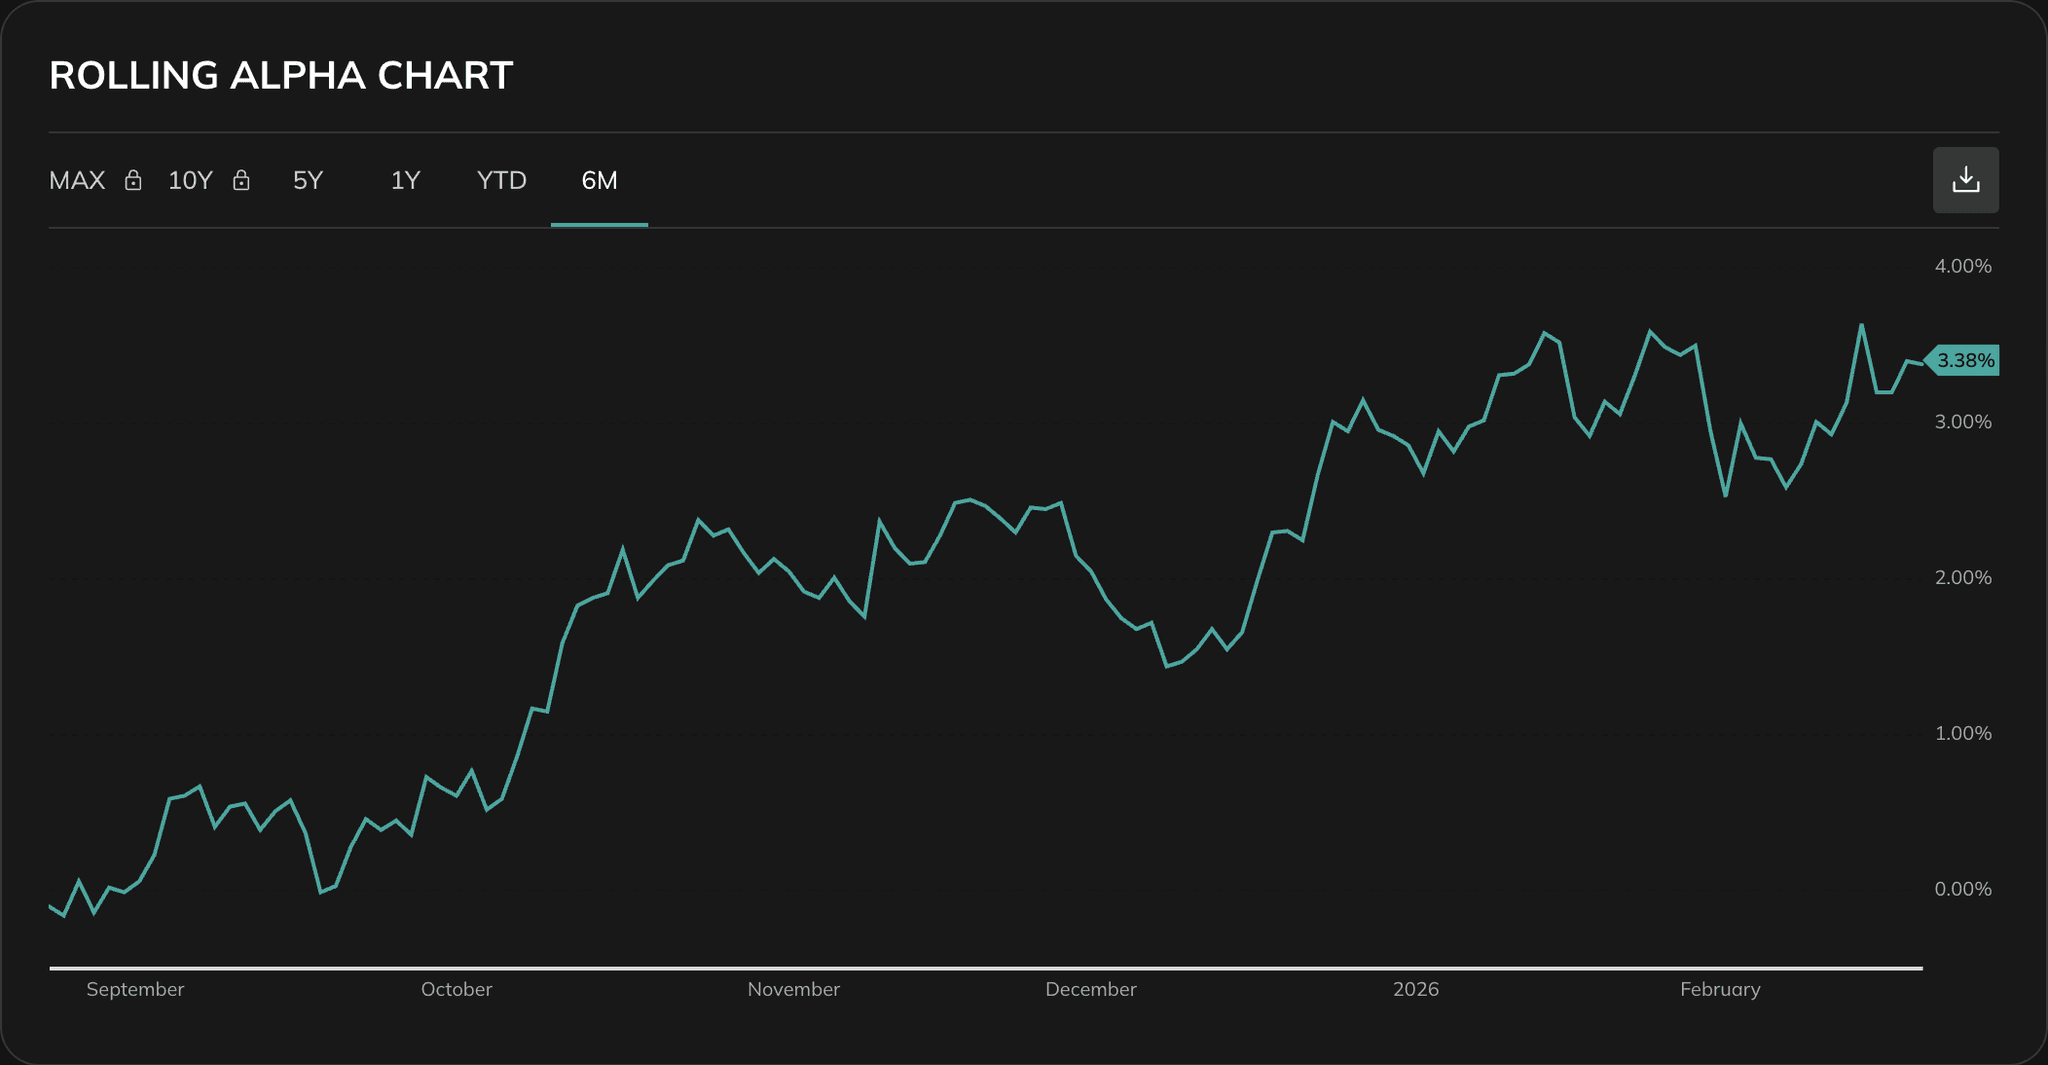
Task: Click the ROLLING ALPHA CHART title
Action: click(281, 74)
